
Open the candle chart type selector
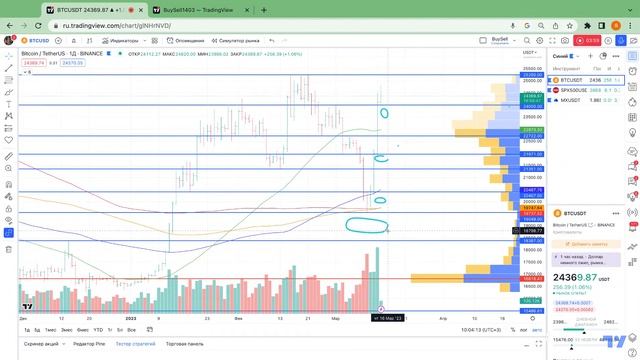pyautogui.click(x=89, y=40)
